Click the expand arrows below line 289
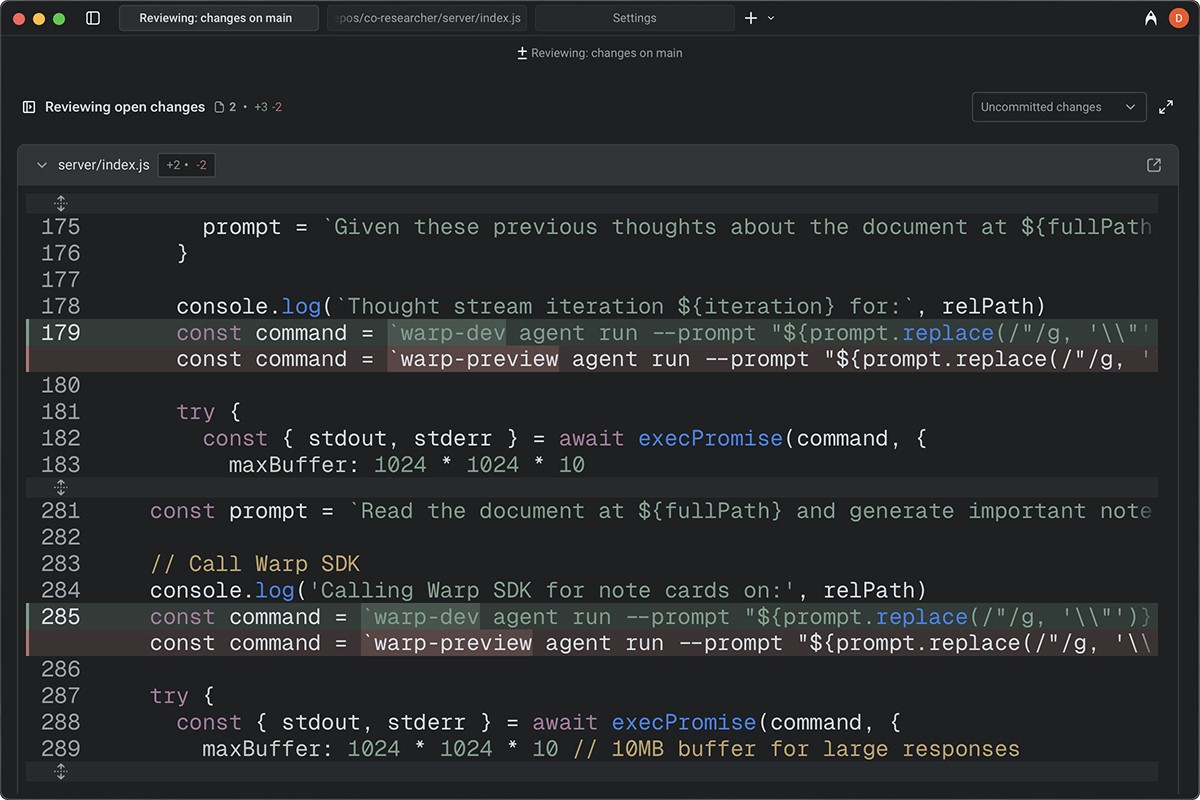1200x800 pixels. pos(60,771)
